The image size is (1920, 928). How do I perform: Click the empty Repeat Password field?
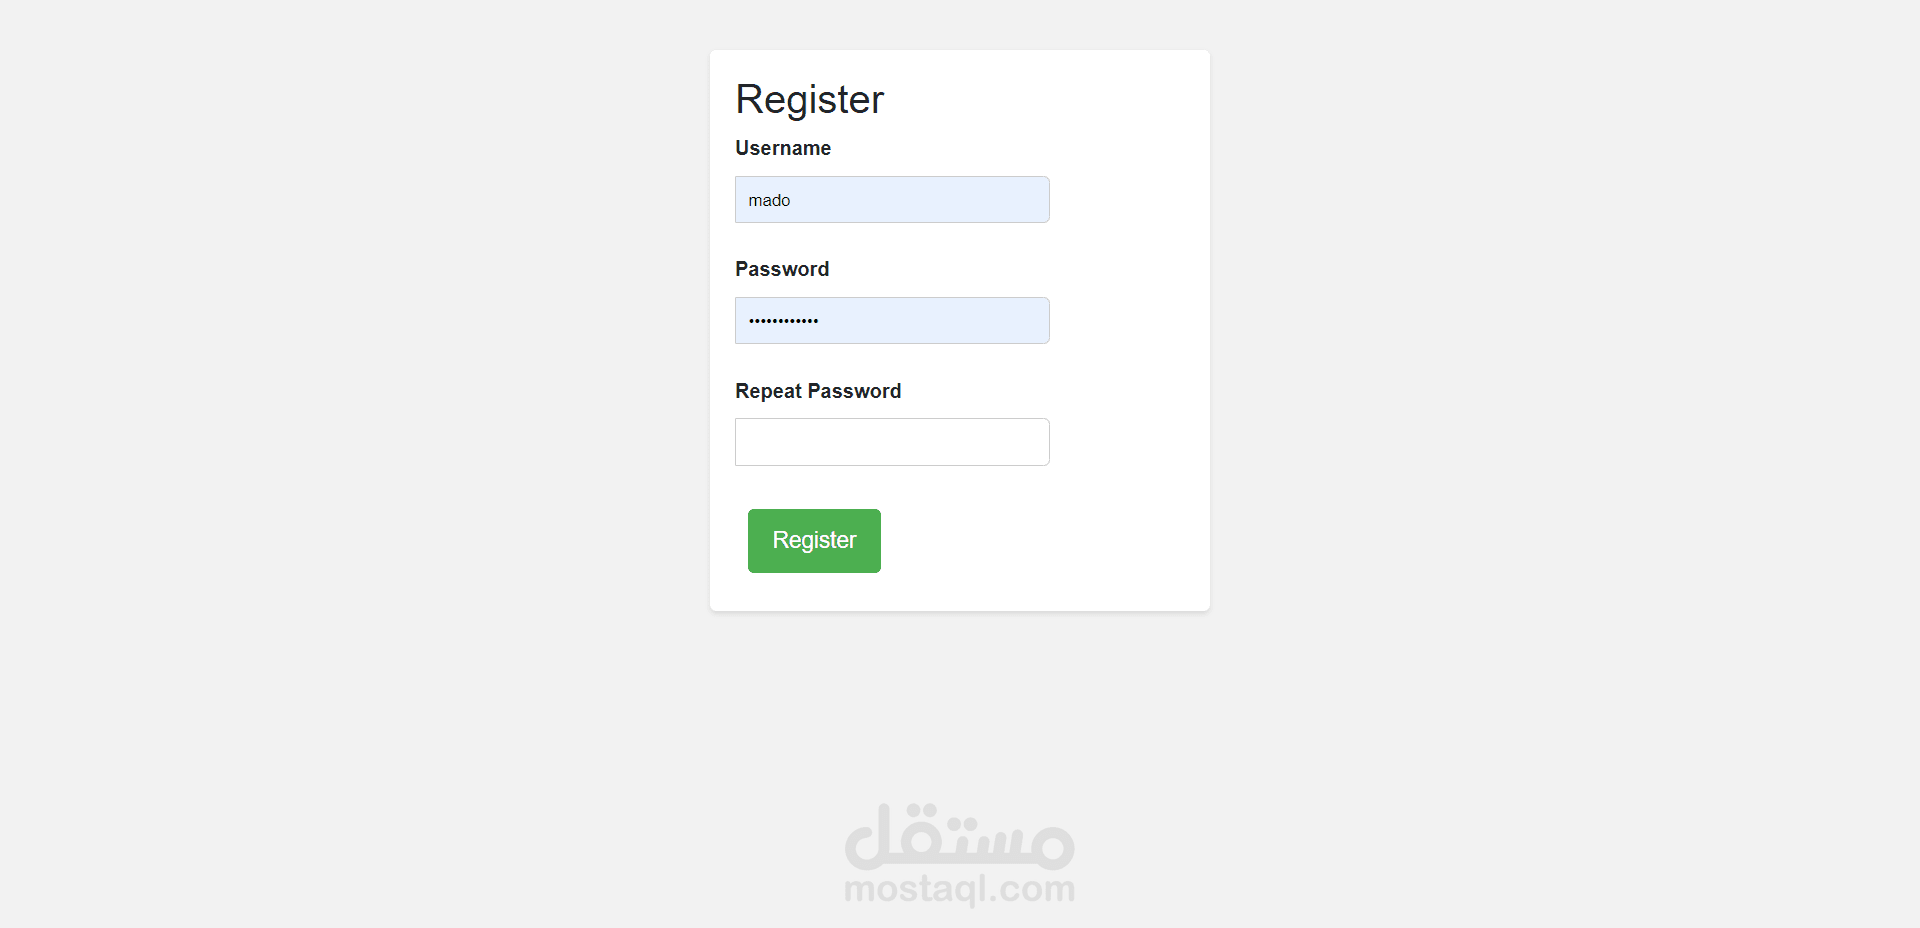(892, 442)
